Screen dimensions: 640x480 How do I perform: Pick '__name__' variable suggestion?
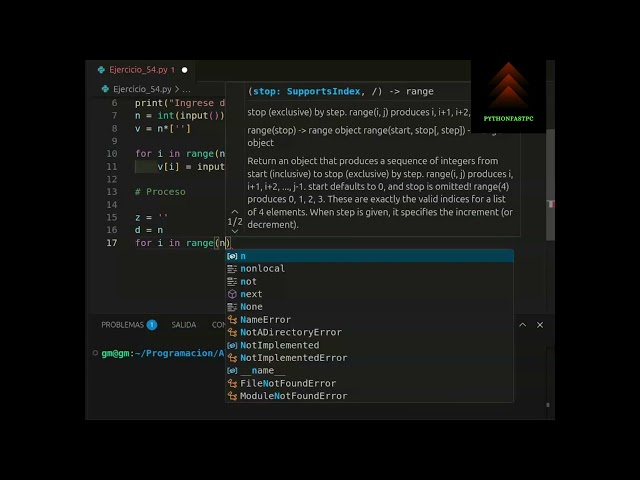[369, 370]
